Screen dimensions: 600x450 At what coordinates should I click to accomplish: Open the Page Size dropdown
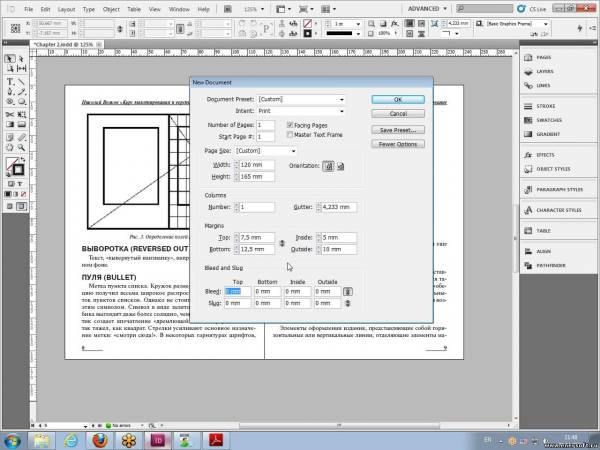[266, 151]
